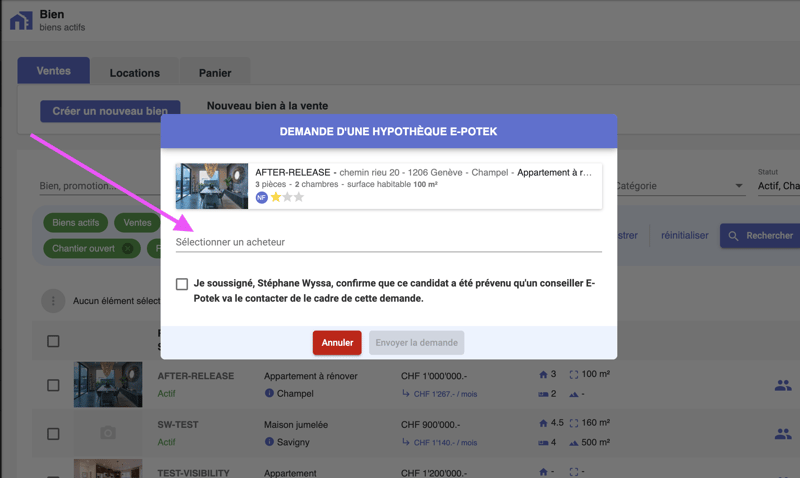Click the TEST-VISIBILITY row thumbnail

tap(108, 468)
